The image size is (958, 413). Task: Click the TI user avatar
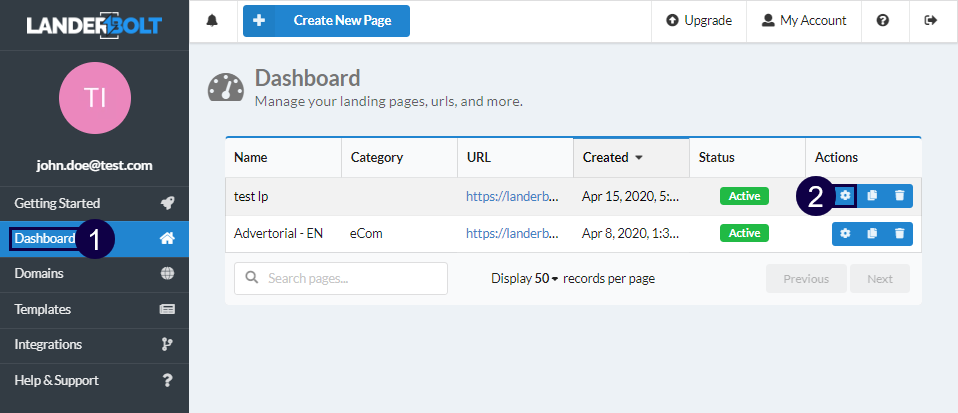95,97
